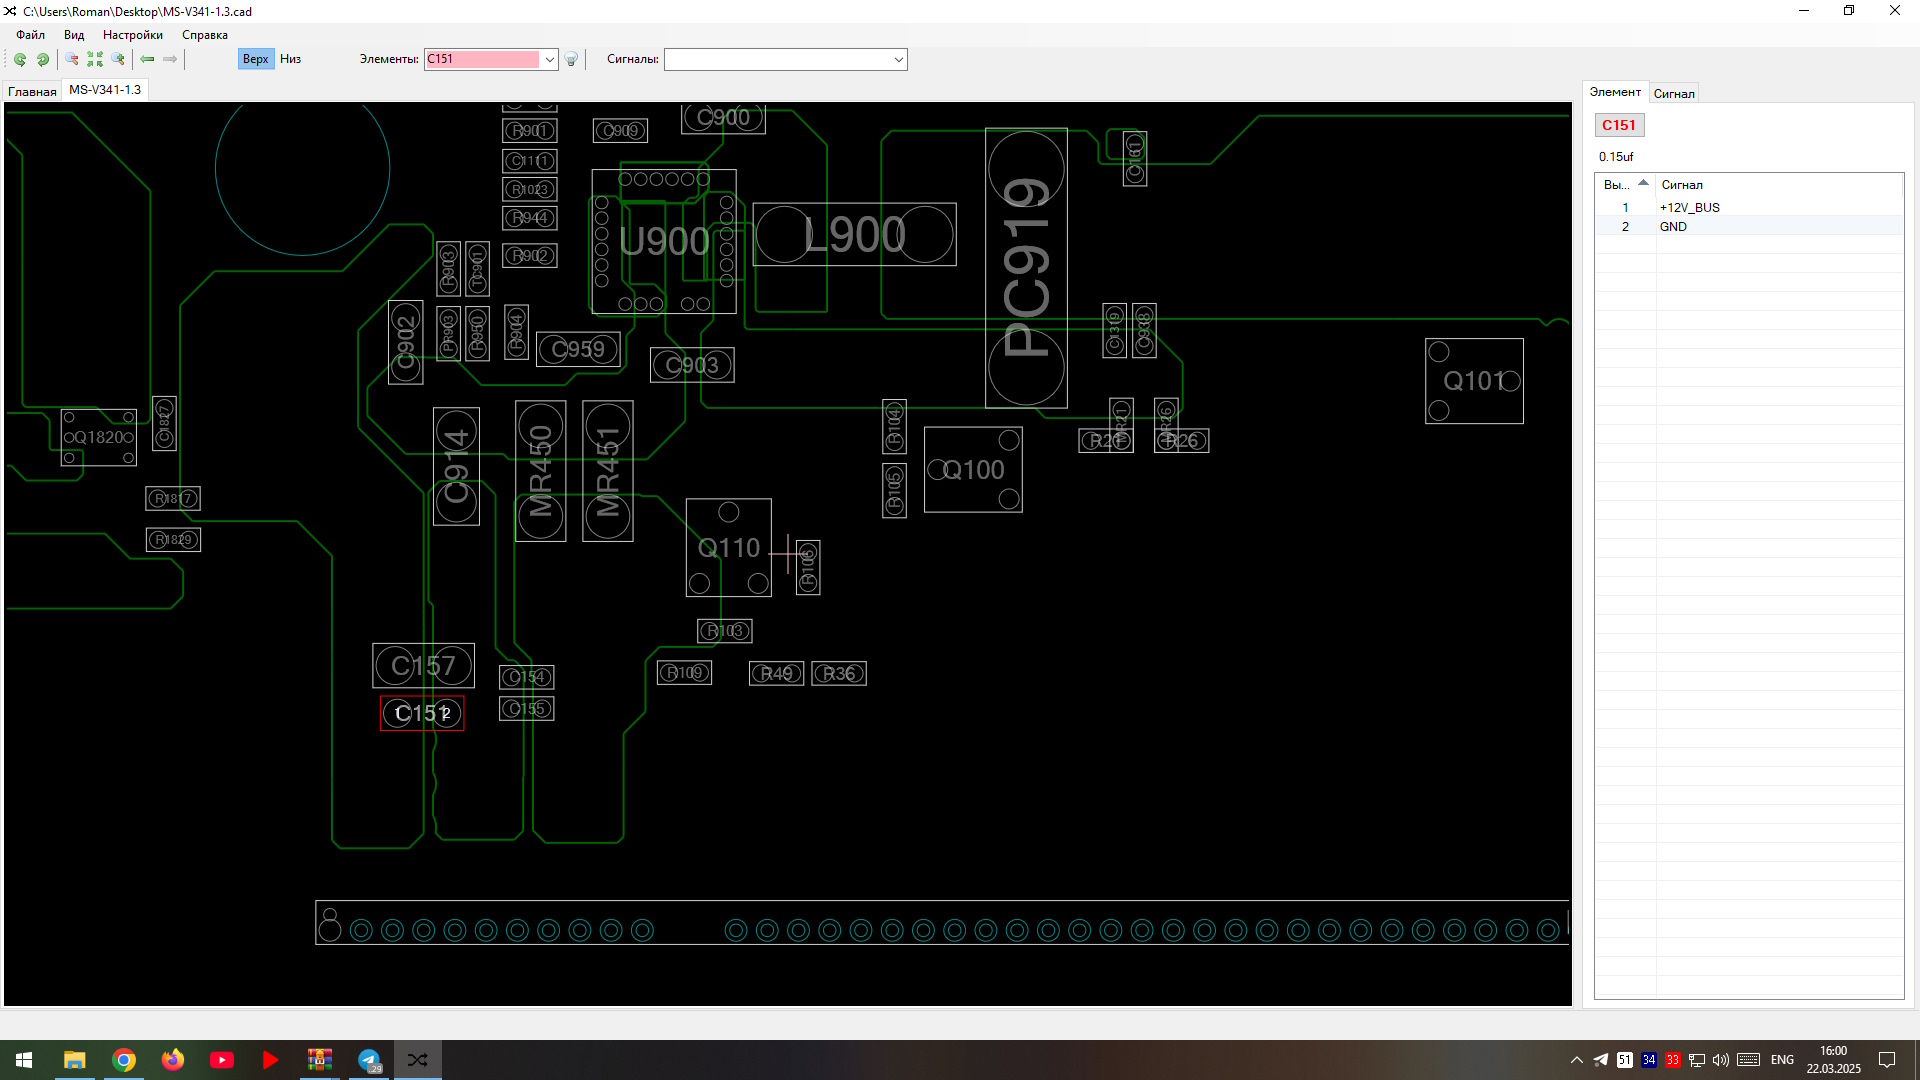Switch to the Низ board side
The height and width of the screenshot is (1080, 1920).
point(290,59)
